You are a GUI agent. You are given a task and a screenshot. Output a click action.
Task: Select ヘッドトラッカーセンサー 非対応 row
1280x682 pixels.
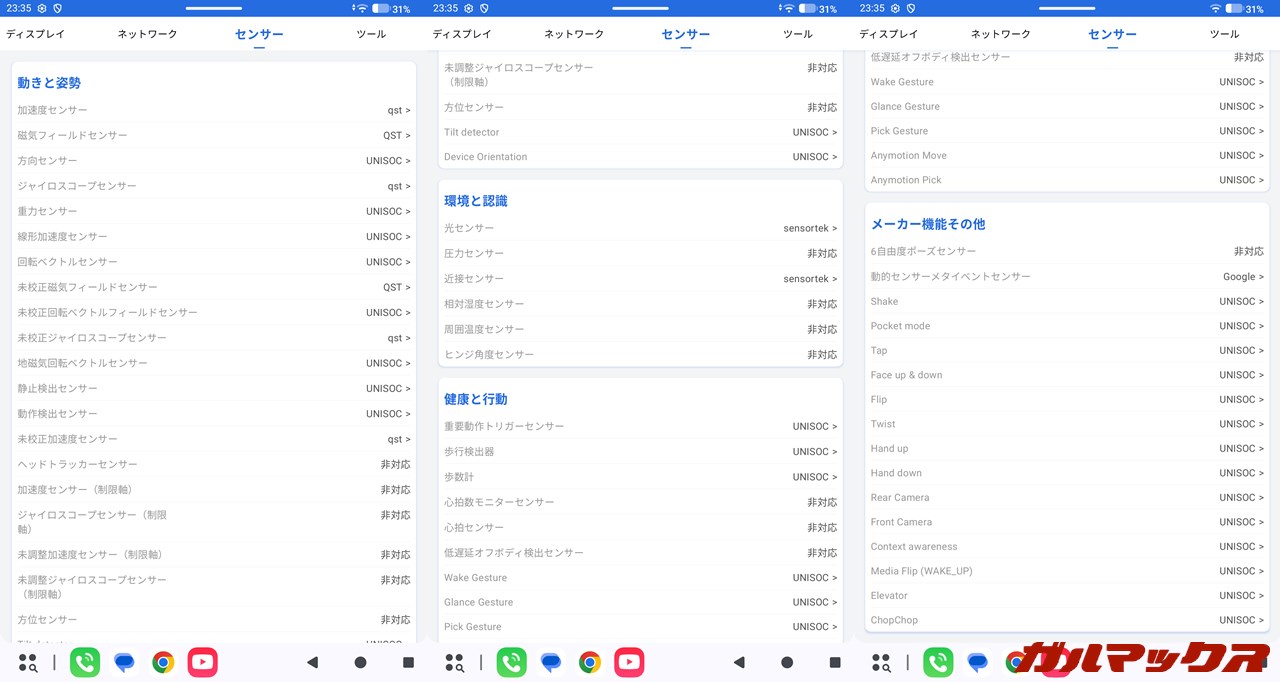tap(214, 464)
